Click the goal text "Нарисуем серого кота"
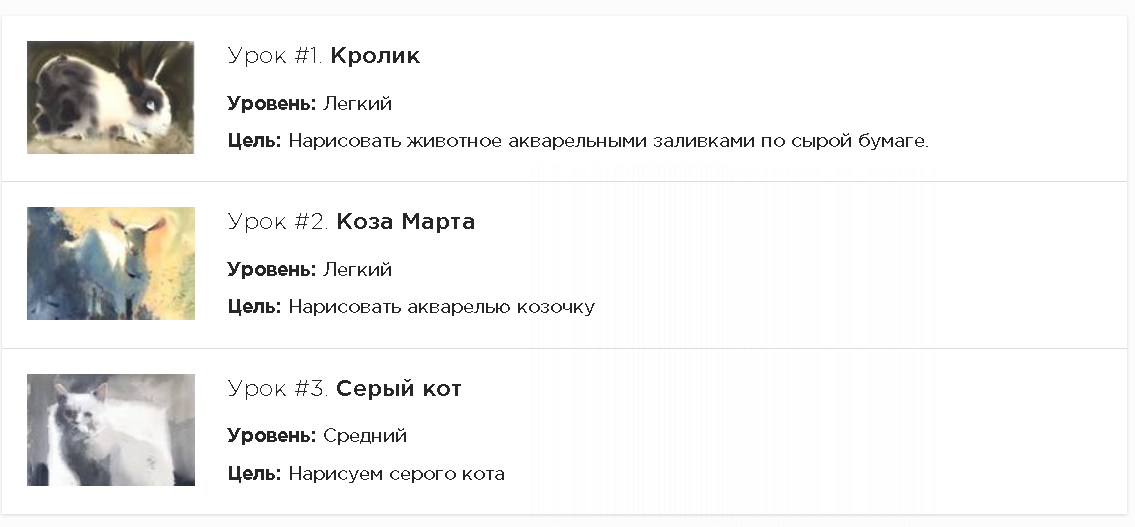 [x=396, y=474]
